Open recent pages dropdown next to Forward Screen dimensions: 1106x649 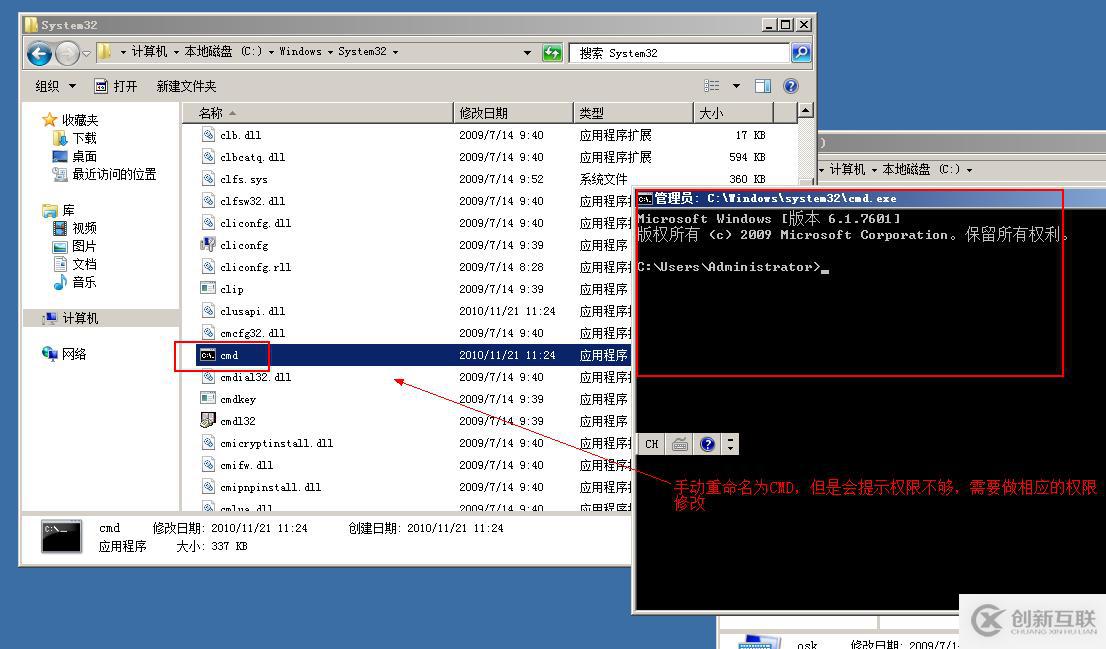[x=87, y=53]
